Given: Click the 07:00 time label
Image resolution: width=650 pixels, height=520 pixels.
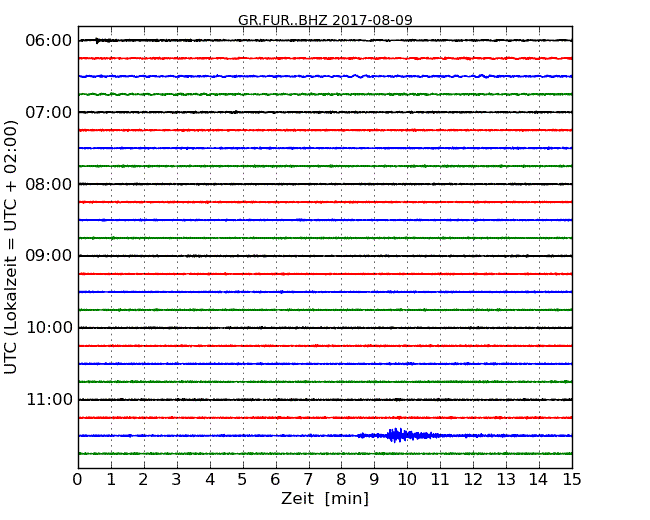Looking at the screenshot, I should (49, 112).
